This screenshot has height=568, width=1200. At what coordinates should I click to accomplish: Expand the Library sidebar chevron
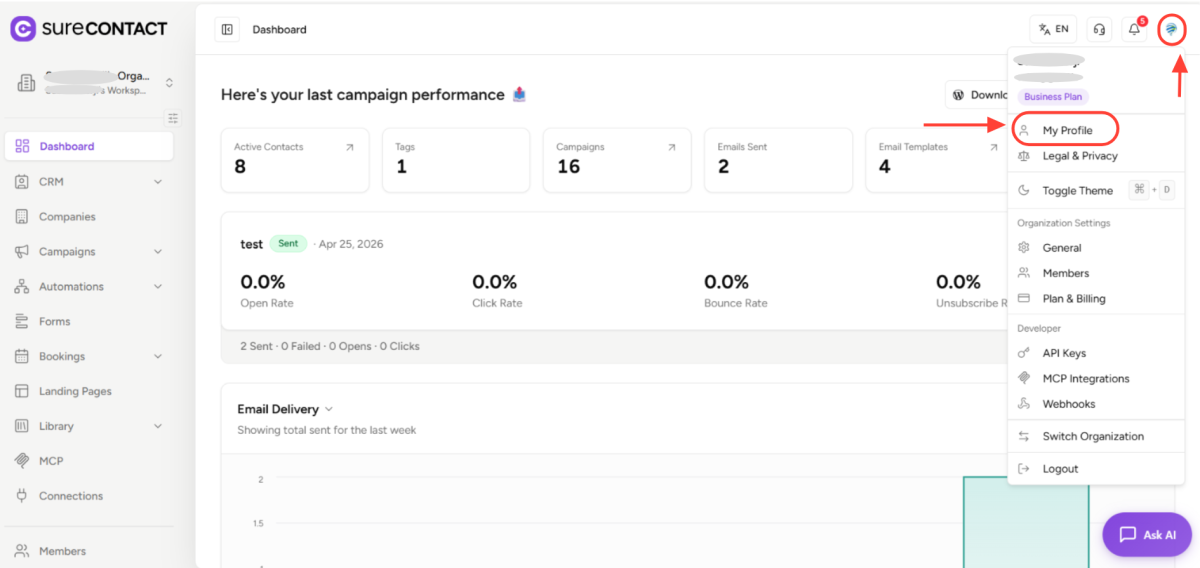(158, 426)
